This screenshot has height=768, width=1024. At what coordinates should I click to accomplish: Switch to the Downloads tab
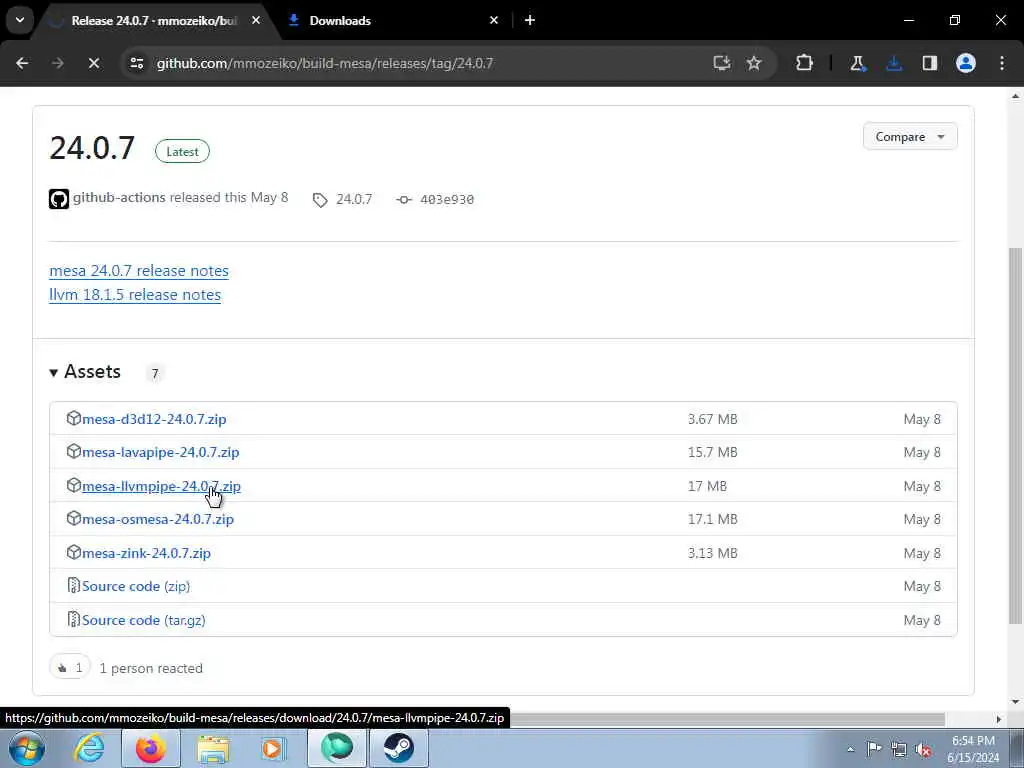tap(391, 20)
